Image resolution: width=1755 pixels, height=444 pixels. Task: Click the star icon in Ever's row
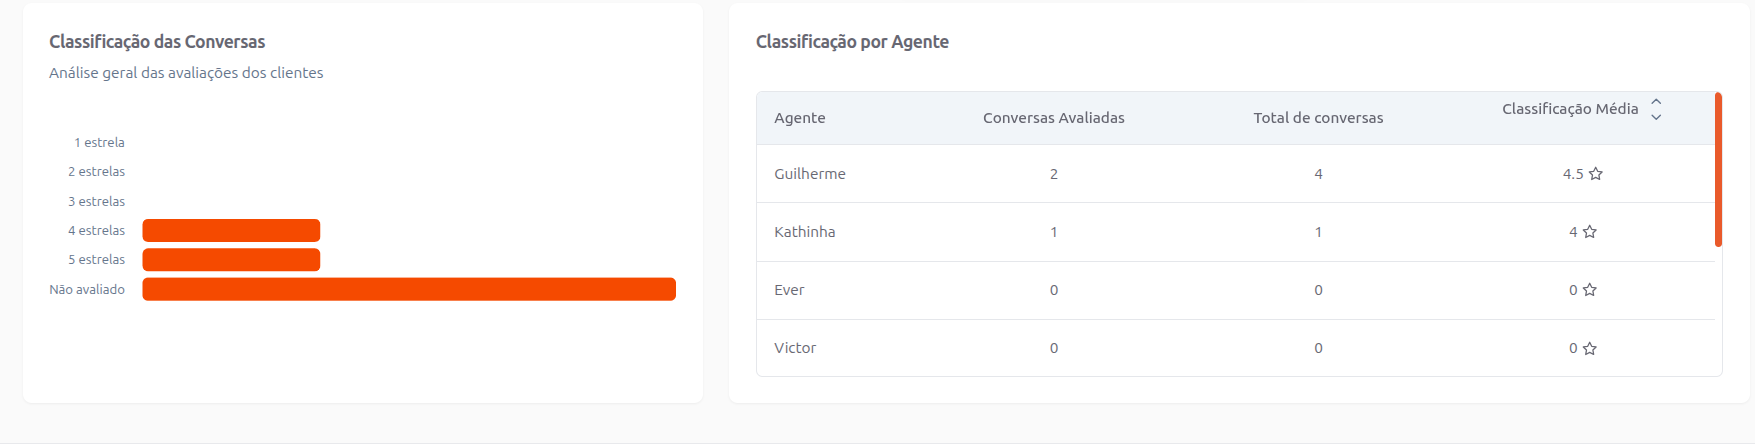click(x=1590, y=290)
